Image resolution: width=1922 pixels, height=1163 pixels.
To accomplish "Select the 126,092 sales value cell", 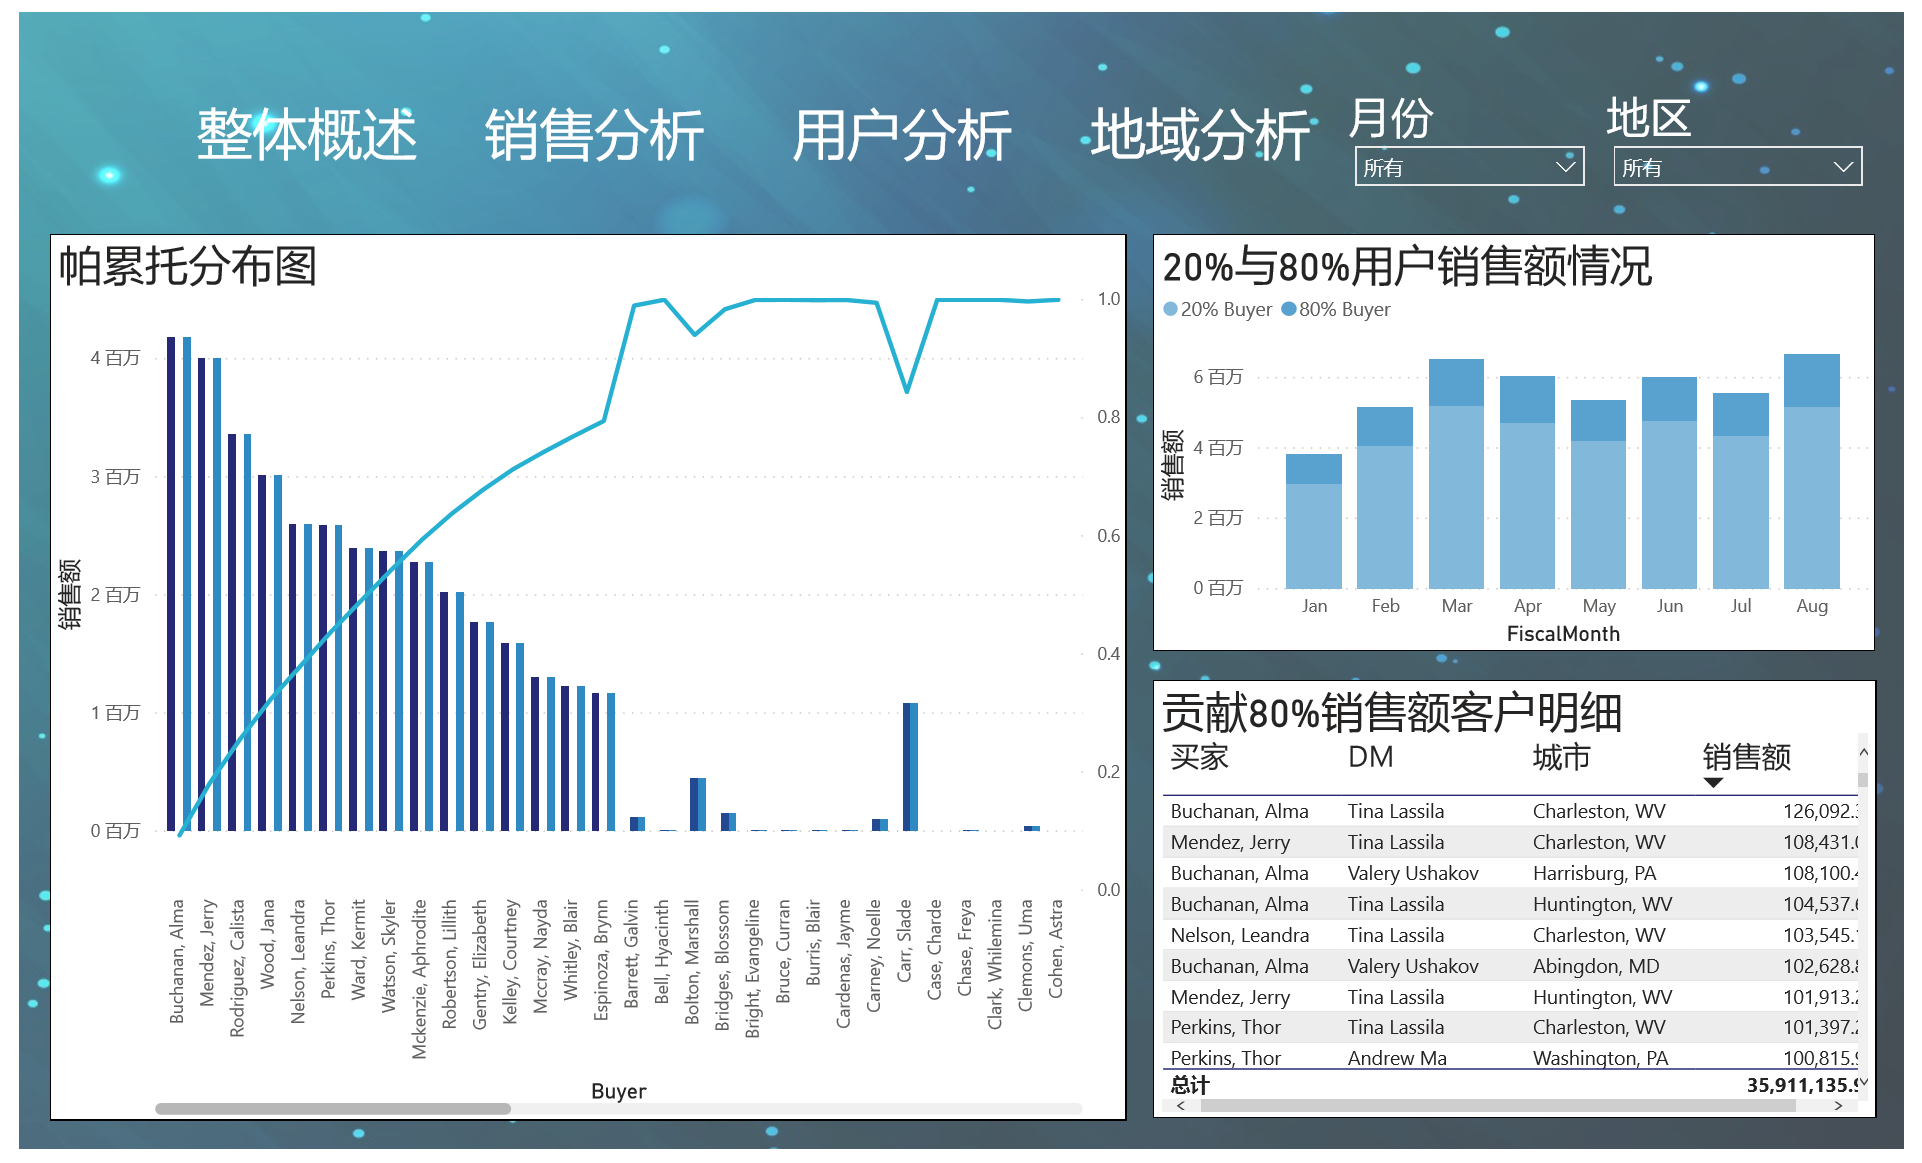I will [1820, 811].
